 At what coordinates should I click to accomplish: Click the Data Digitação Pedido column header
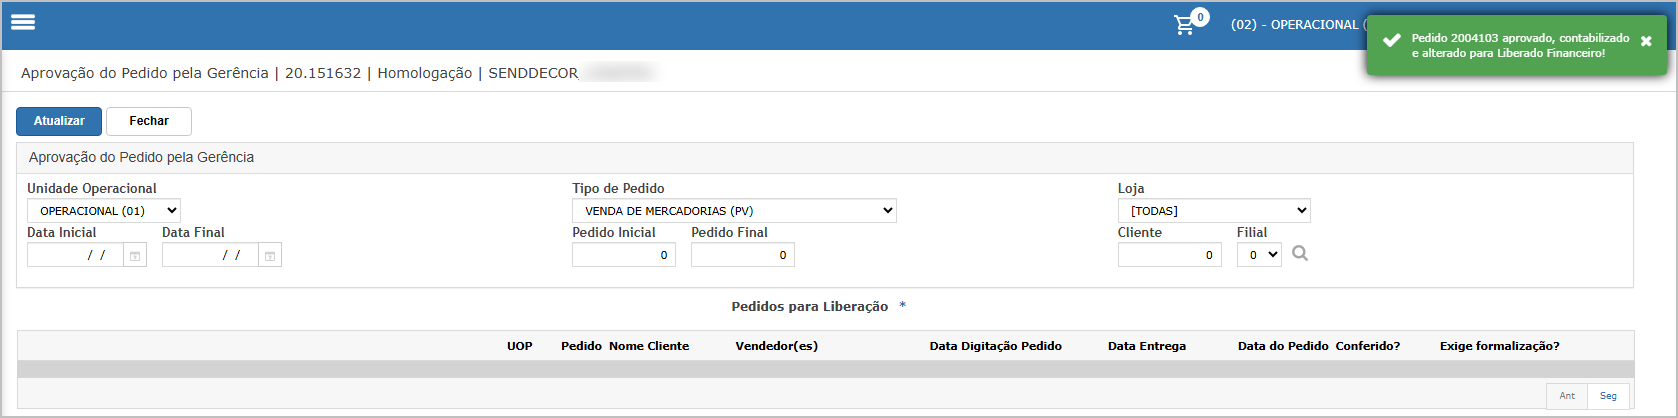pos(996,346)
